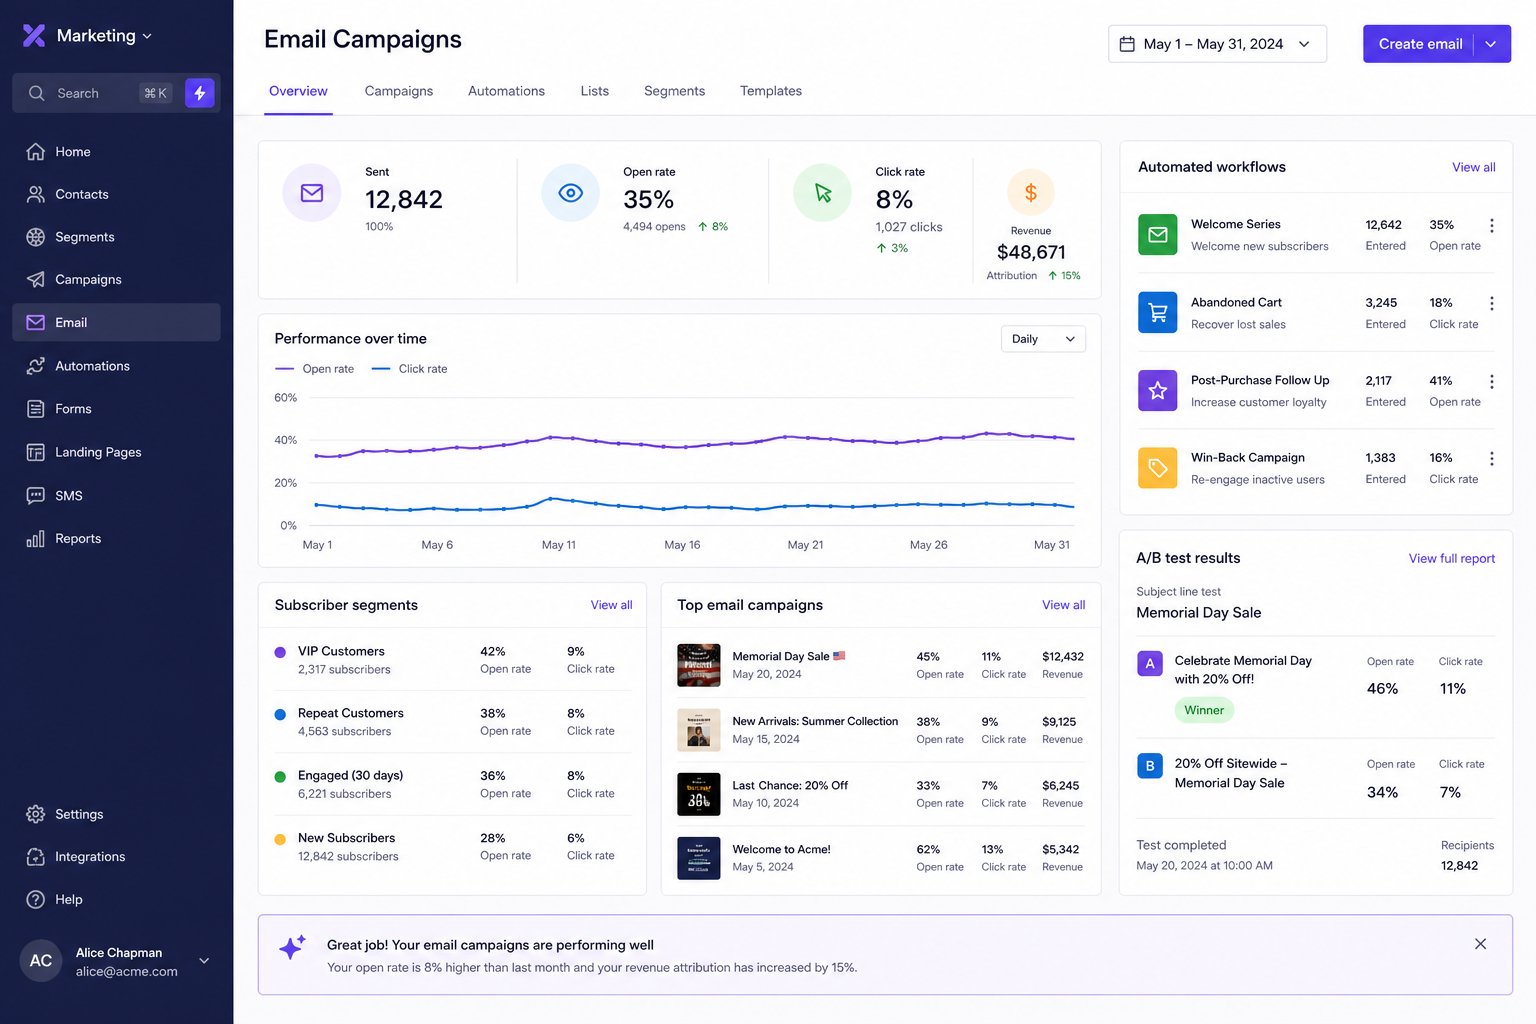Dismiss the Great job insight banner

1480,944
